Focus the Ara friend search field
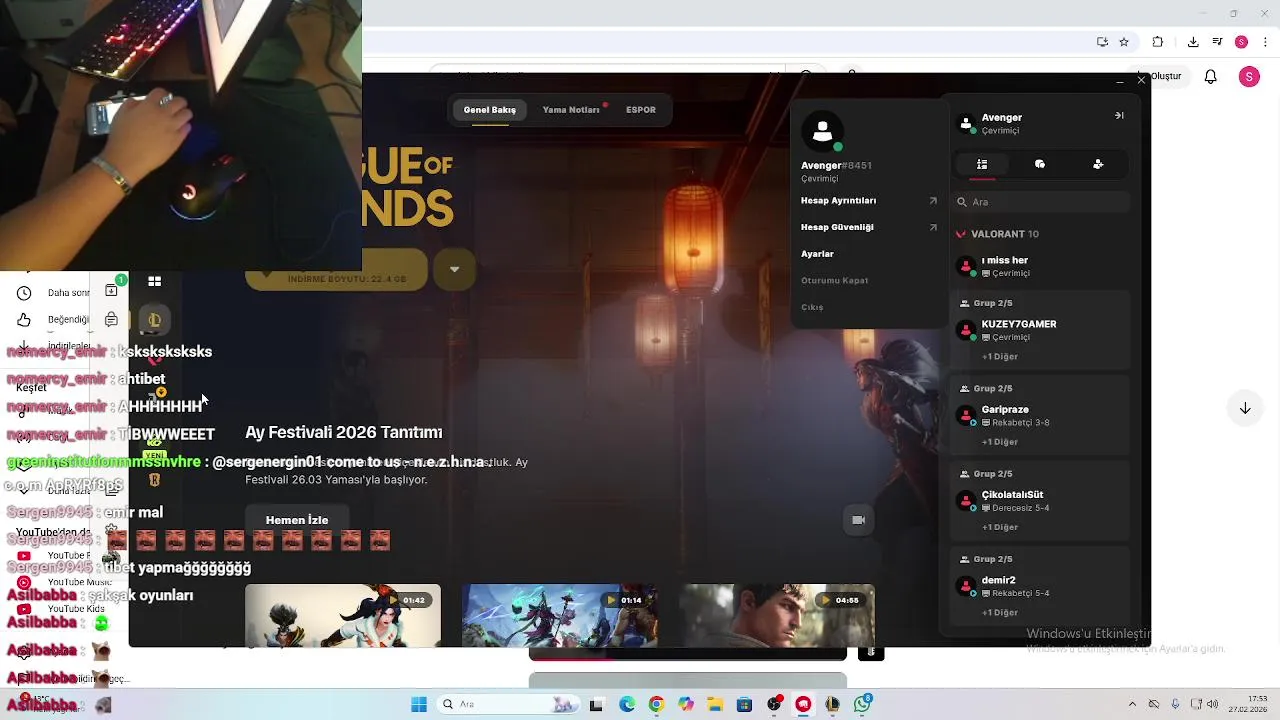The image size is (1280, 720). click(1042, 202)
